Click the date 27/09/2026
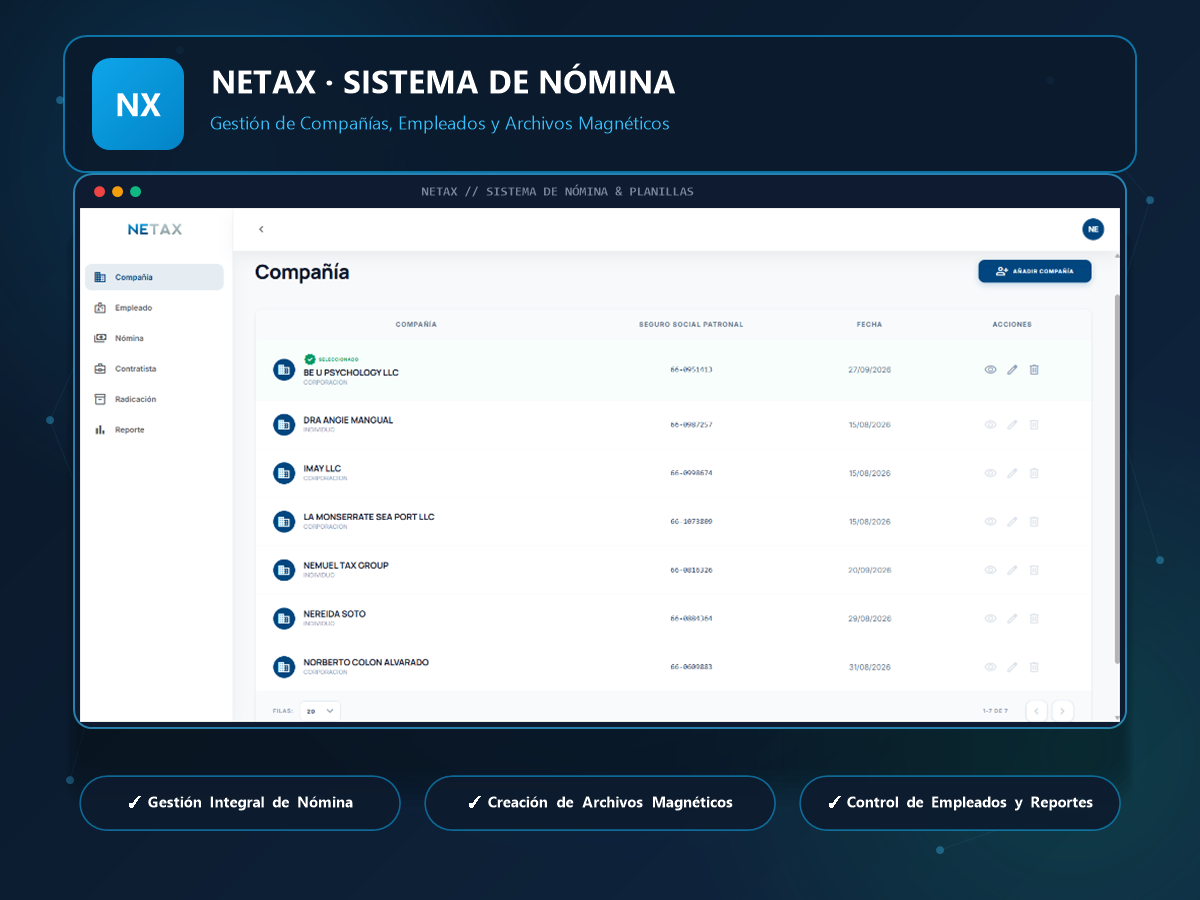Image resolution: width=1200 pixels, height=900 pixels. 869,370
